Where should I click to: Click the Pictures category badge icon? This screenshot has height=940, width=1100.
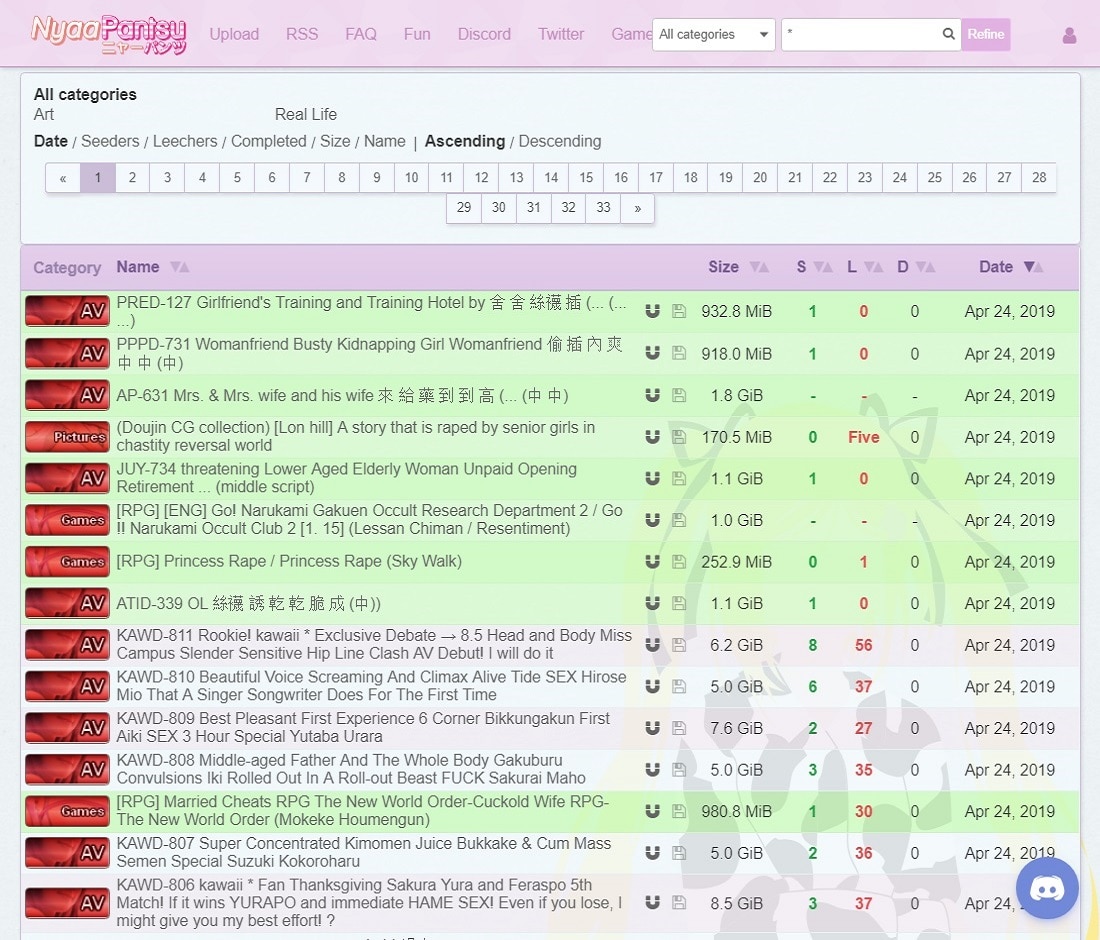67,437
